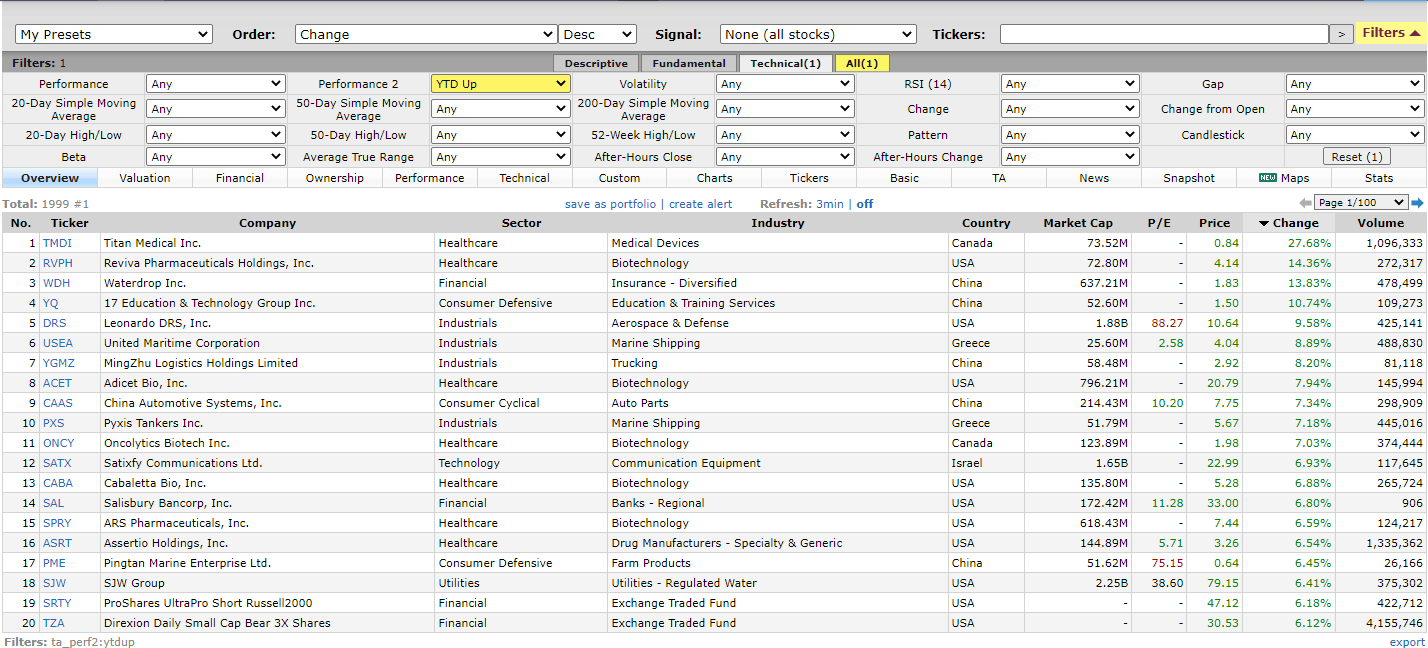Screen dimensions: 1428x648
Task: Select the All(1) filter tab
Action: pyautogui.click(x=861, y=63)
